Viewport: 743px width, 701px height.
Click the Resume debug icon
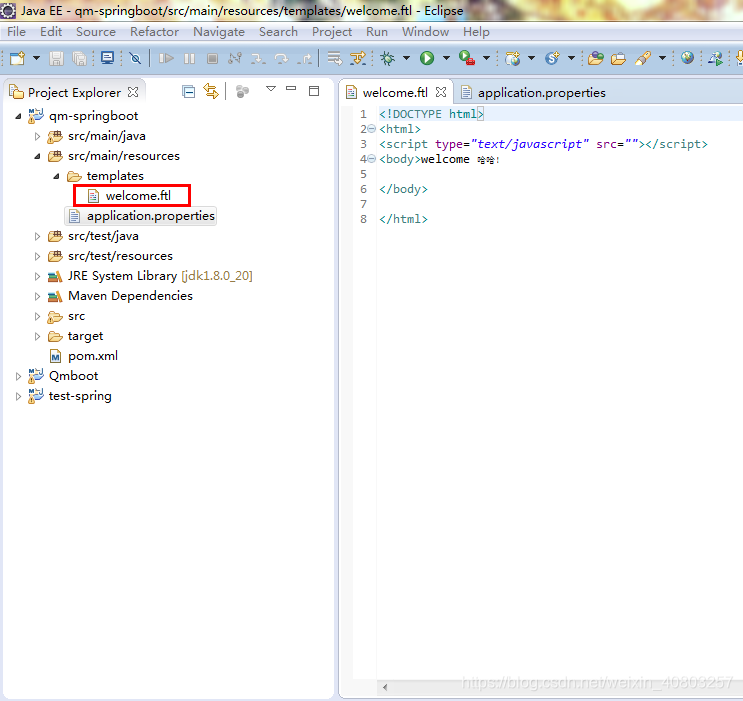coord(166,58)
